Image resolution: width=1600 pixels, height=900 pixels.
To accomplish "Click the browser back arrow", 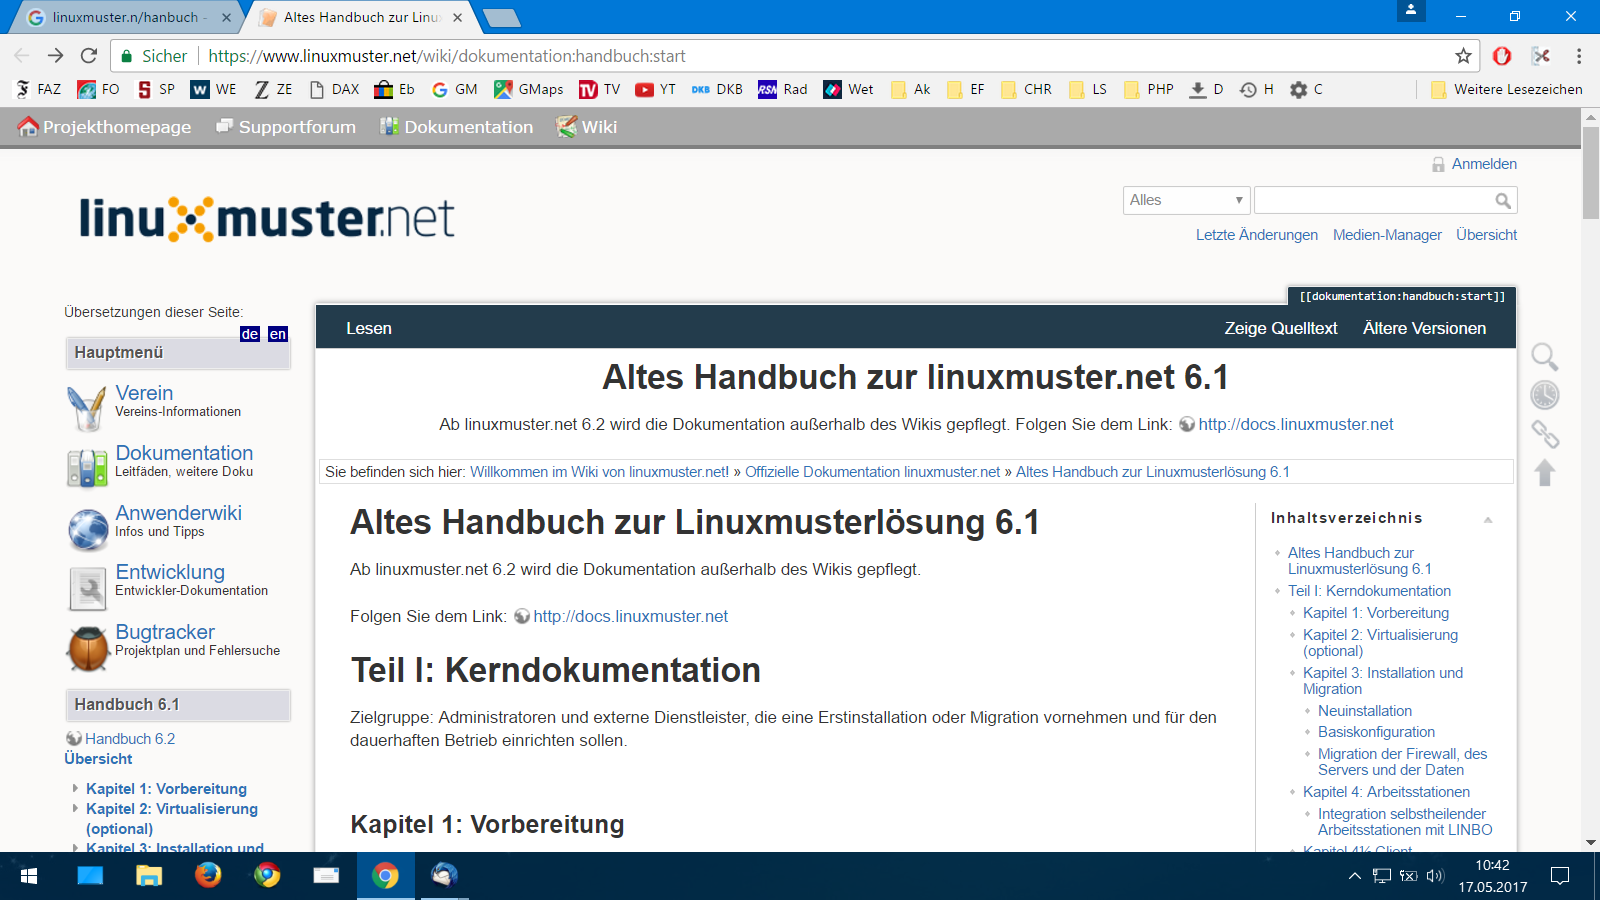I will coord(22,56).
